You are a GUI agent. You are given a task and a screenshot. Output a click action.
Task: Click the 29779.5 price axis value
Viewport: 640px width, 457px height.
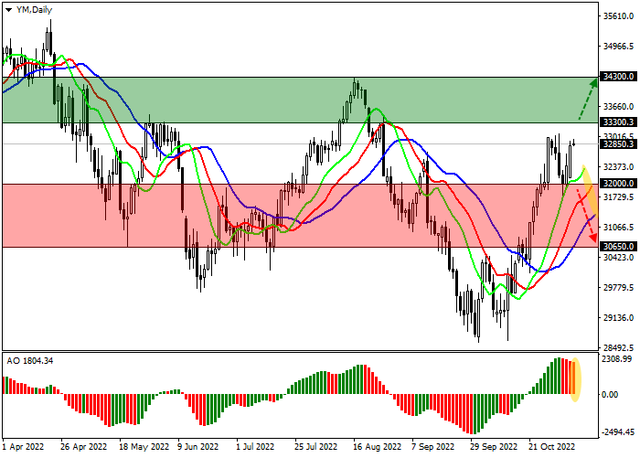coord(618,288)
